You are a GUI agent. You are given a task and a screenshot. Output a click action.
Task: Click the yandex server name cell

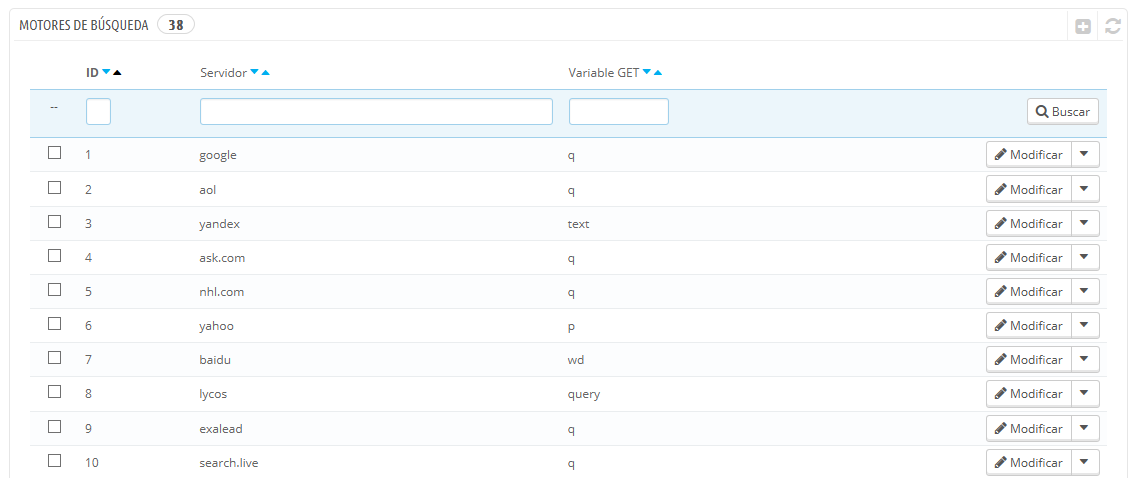219,224
